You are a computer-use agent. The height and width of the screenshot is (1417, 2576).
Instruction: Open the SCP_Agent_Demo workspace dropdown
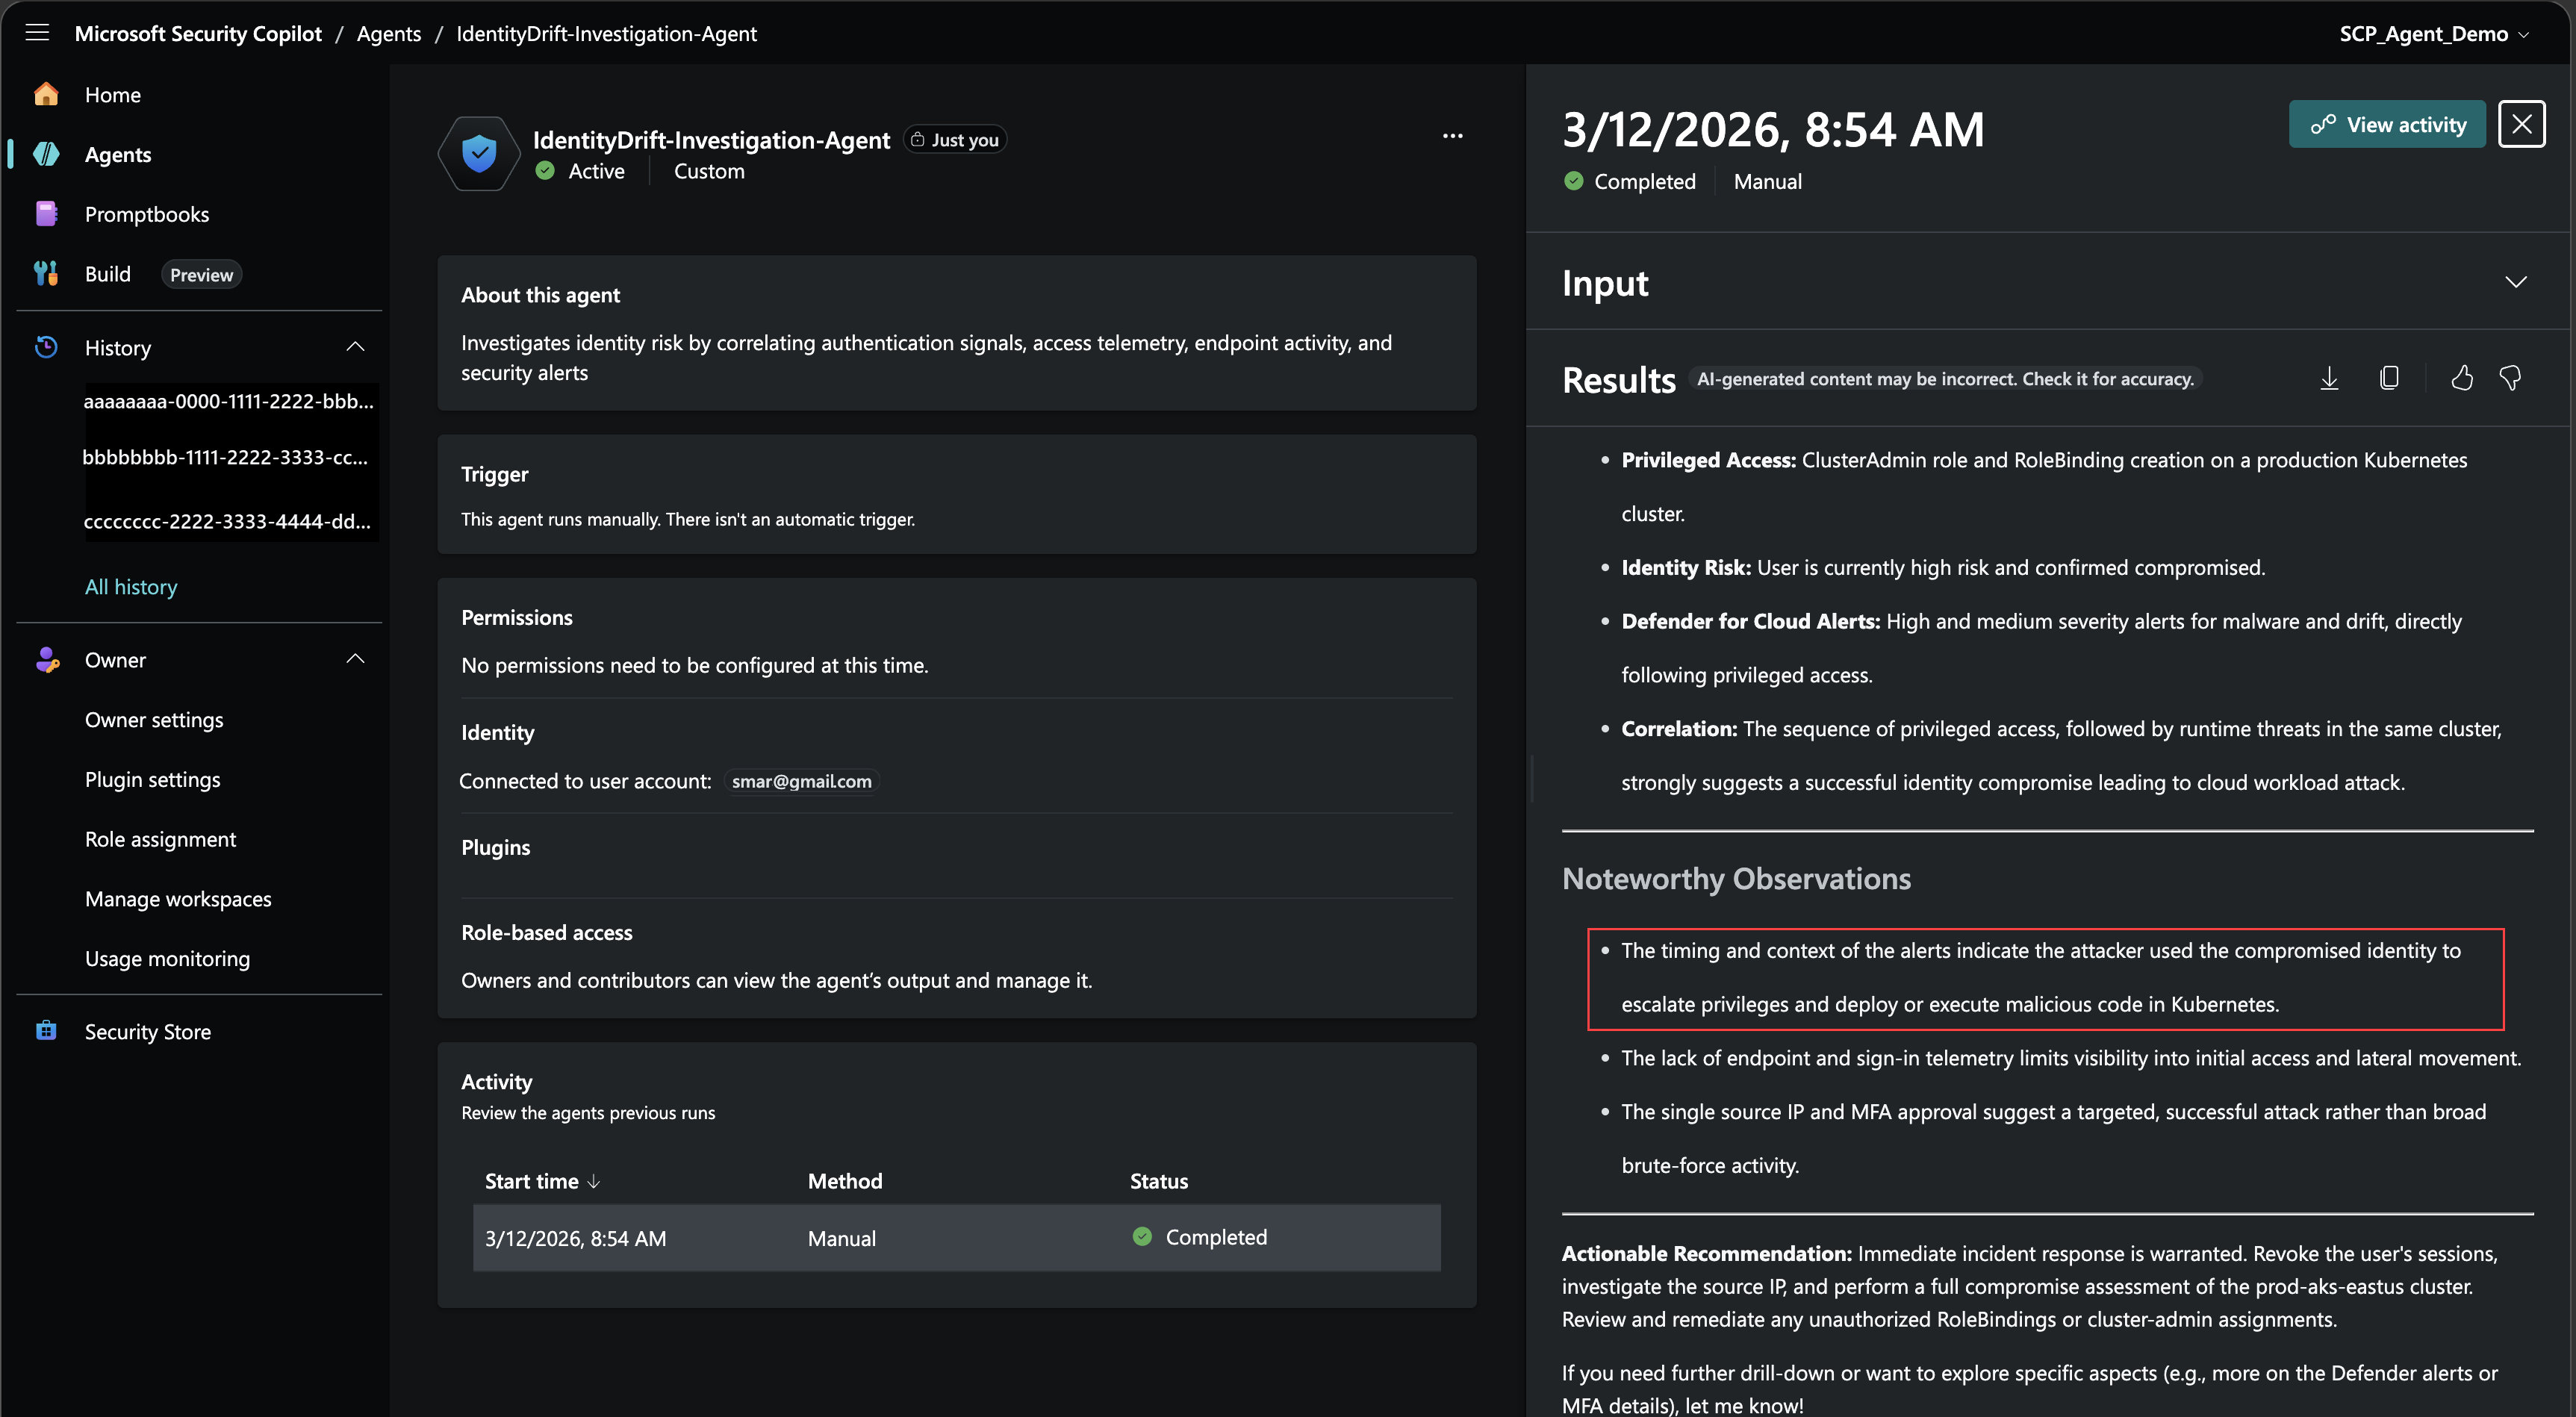point(2435,33)
